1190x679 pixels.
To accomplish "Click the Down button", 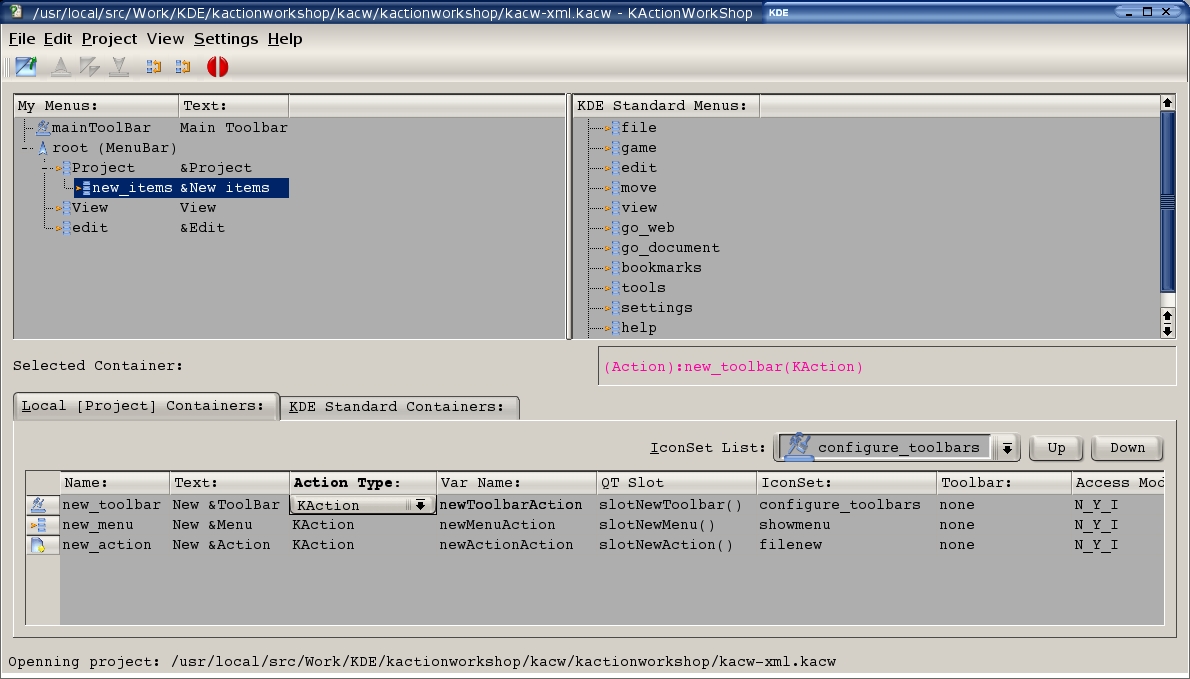I will click(1127, 448).
